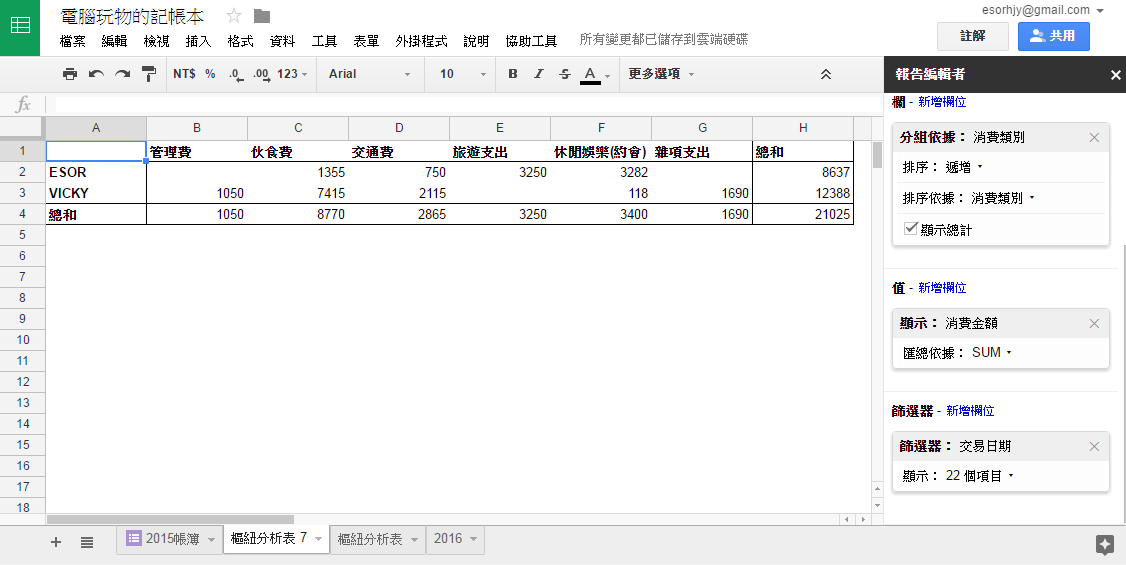Open the 排序依據 消費類別 dropdown
This screenshot has width=1126, height=565.
point(1003,198)
